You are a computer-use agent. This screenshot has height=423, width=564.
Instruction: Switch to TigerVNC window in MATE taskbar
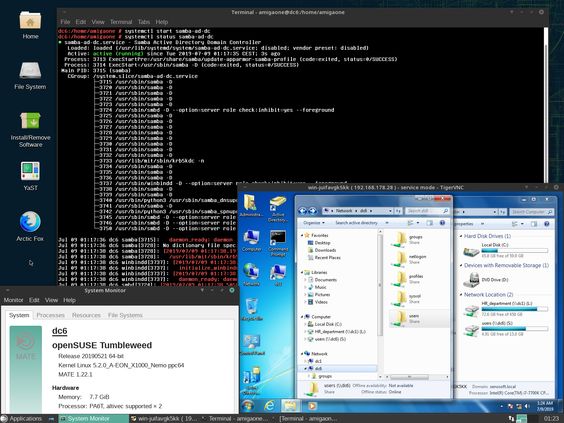pyautogui.click(x=164, y=419)
